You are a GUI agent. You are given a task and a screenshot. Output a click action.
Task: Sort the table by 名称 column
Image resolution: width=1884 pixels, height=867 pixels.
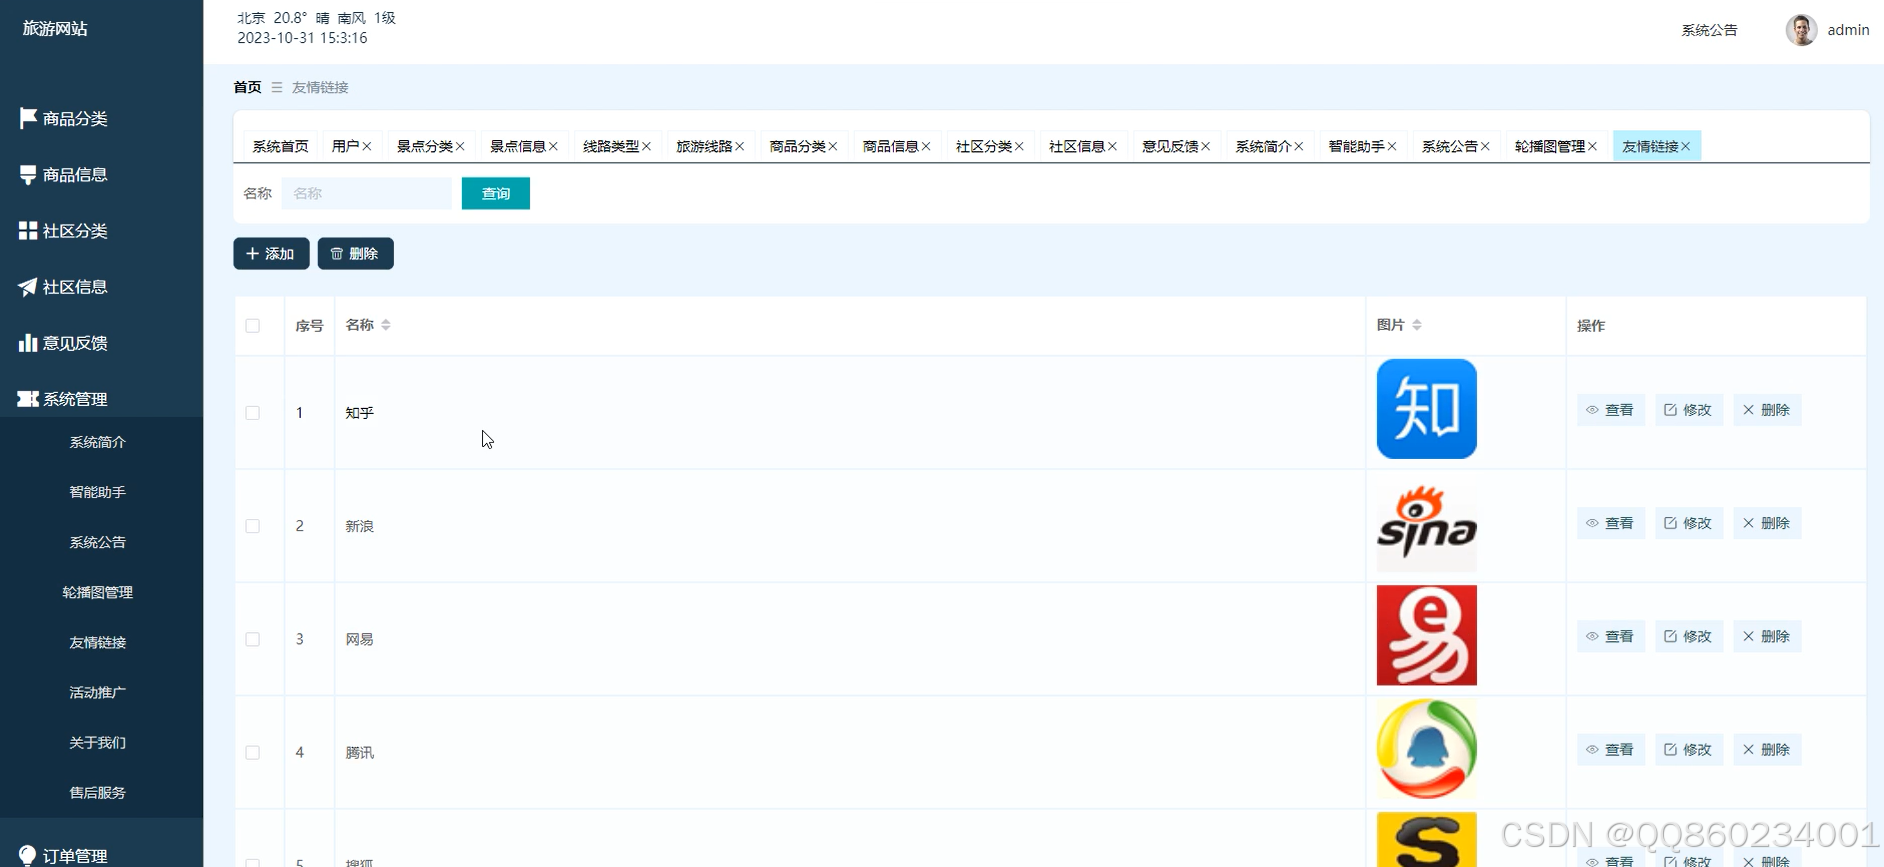(x=386, y=325)
